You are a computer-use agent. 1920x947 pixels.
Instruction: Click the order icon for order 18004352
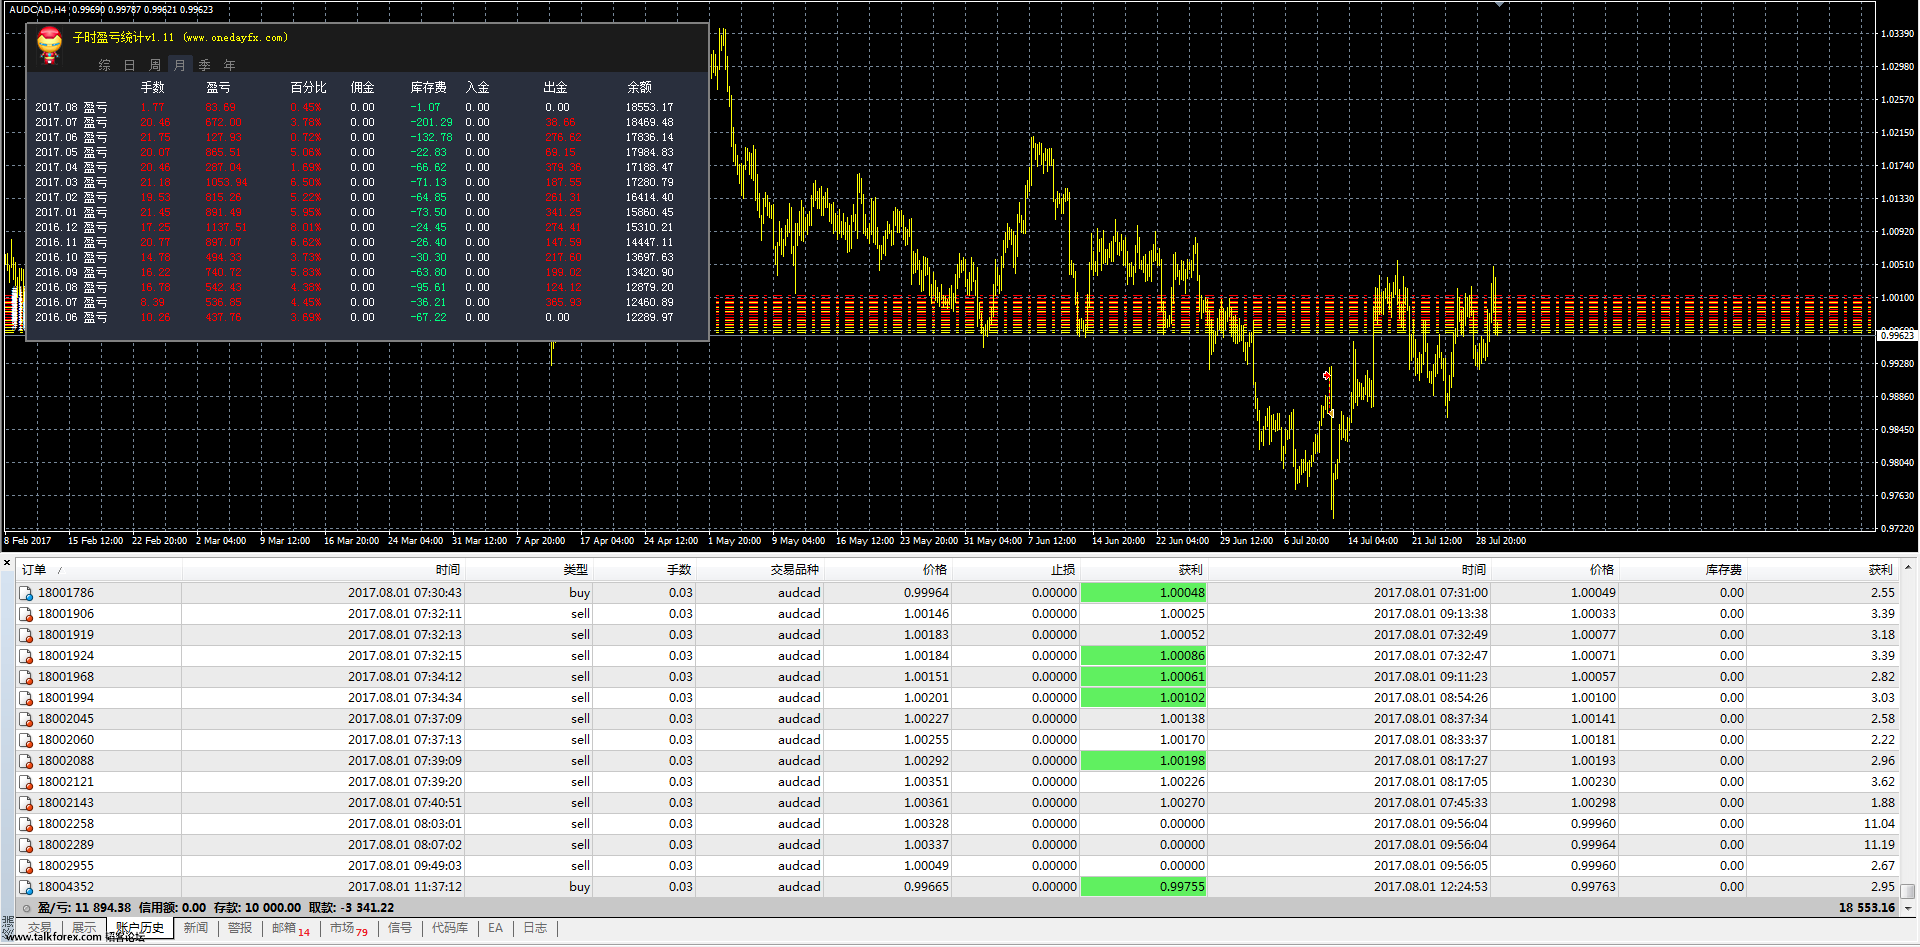tap(26, 887)
